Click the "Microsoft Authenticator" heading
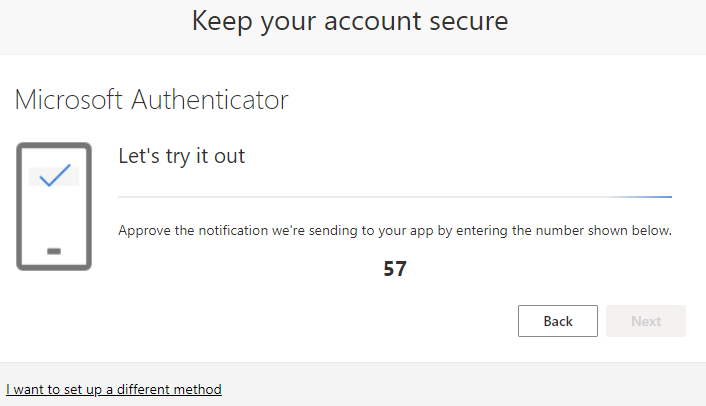The image size is (706, 406). pyautogui.click(x=151, y=100)
